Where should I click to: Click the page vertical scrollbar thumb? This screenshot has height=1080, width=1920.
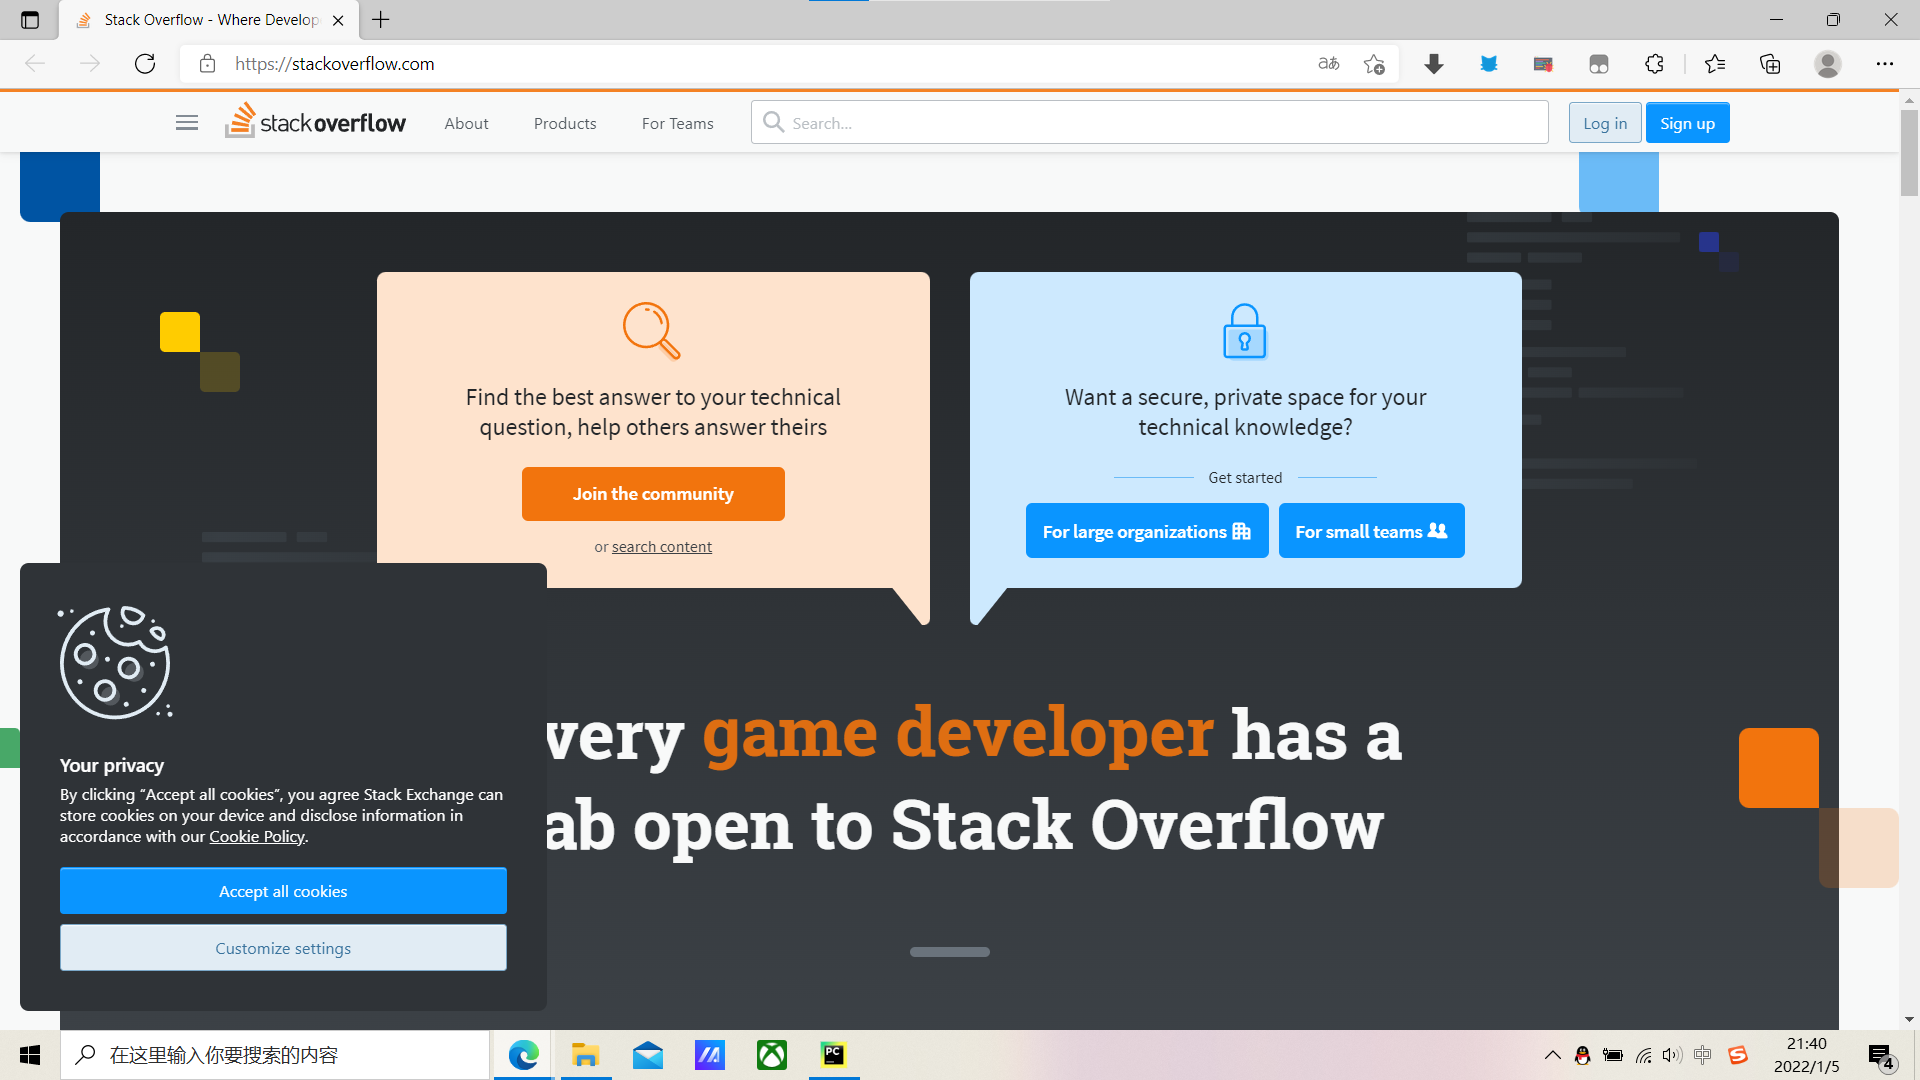click(1909, 152)
